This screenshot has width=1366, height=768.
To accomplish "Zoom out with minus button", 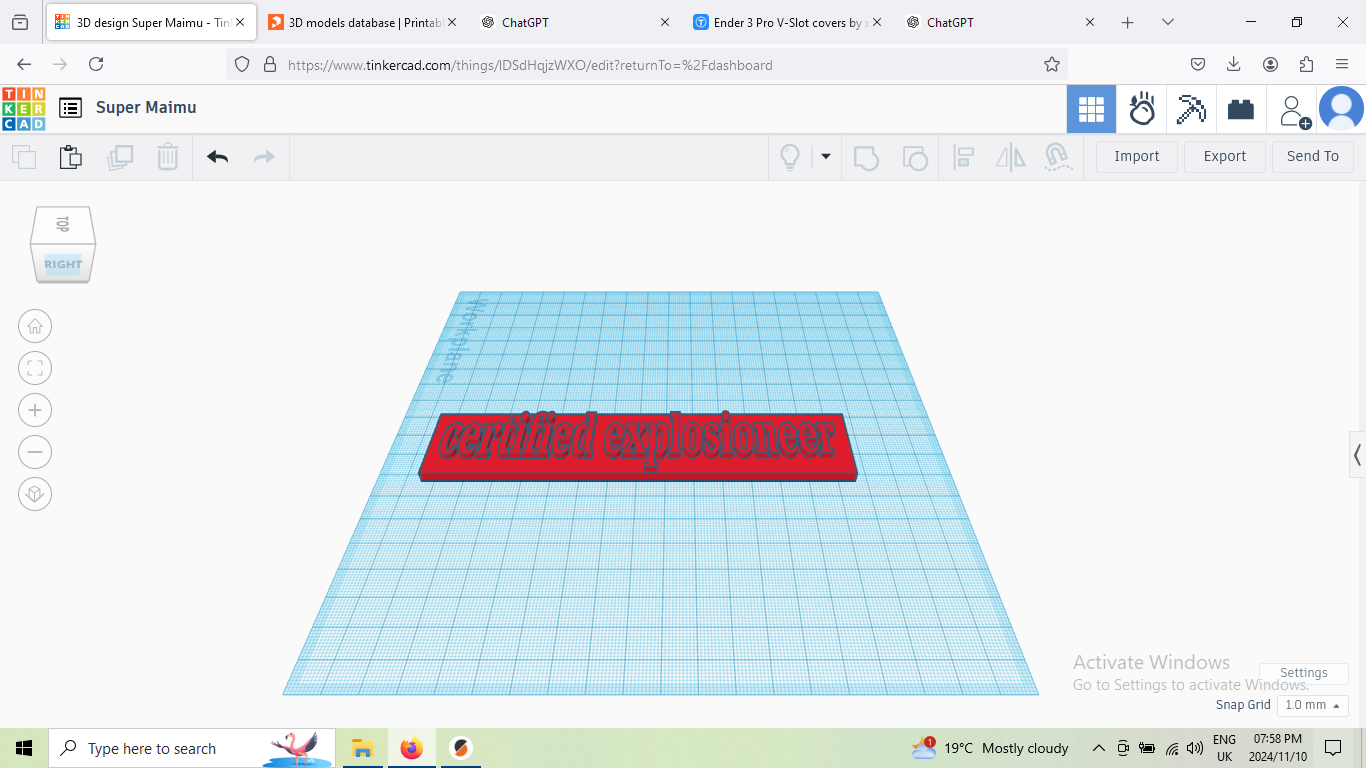I will pyautogui.click(x=35, y=452).
